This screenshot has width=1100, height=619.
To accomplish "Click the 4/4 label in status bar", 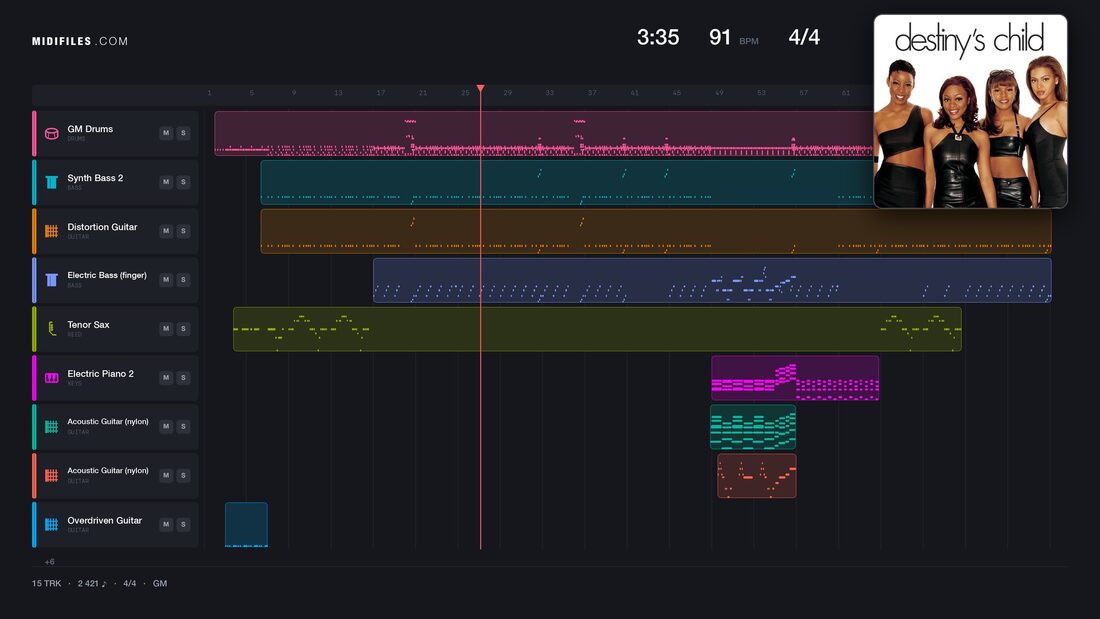I will coord(130,583).
